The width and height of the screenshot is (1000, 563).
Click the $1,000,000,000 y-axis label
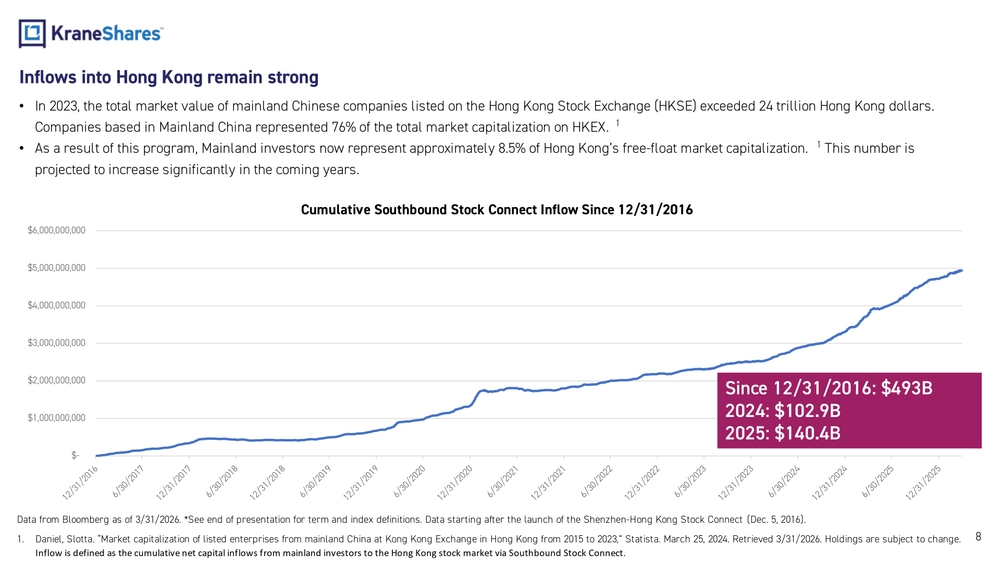[56, 418]
